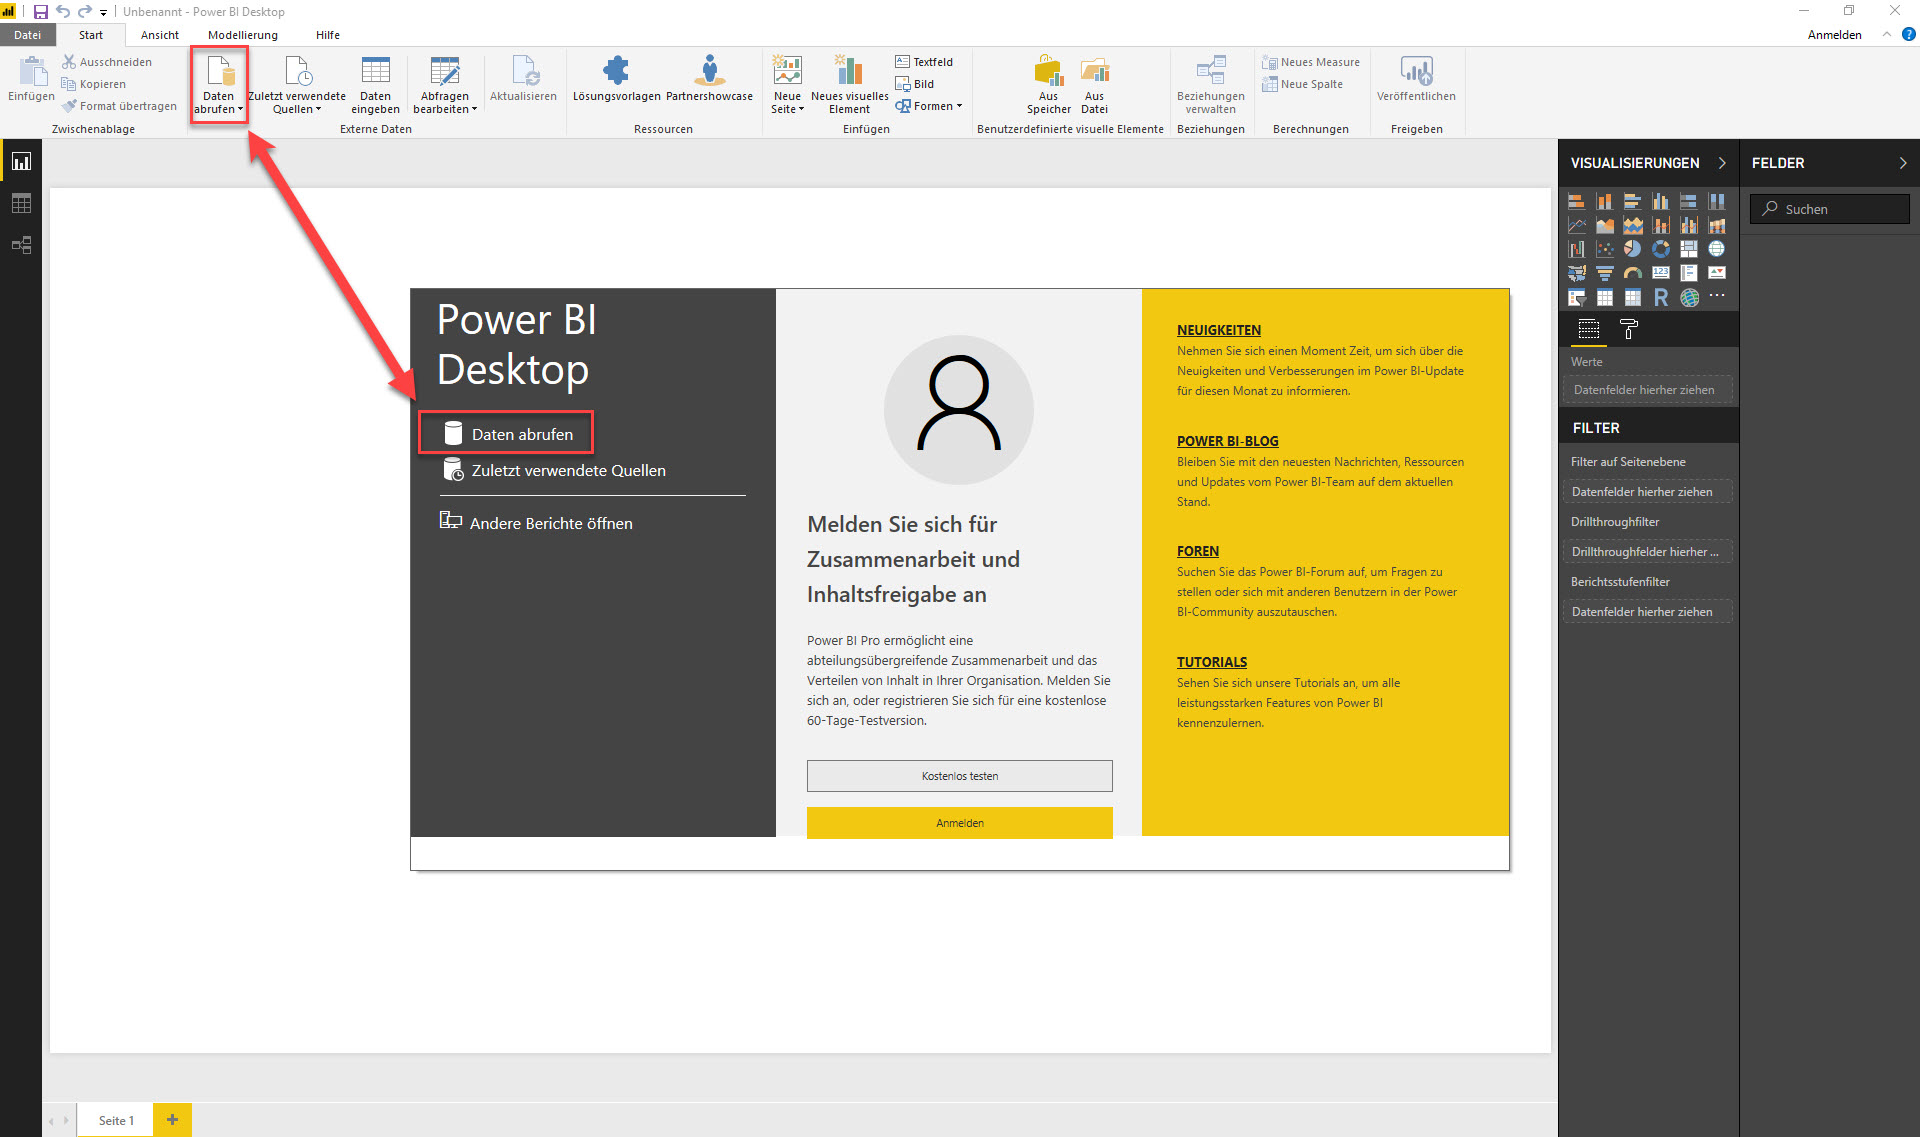Open the Daten abrufen ribbon dropdown
Image resolution: width=1920 pixels, height=1137 pixels.
click(219, 109)
